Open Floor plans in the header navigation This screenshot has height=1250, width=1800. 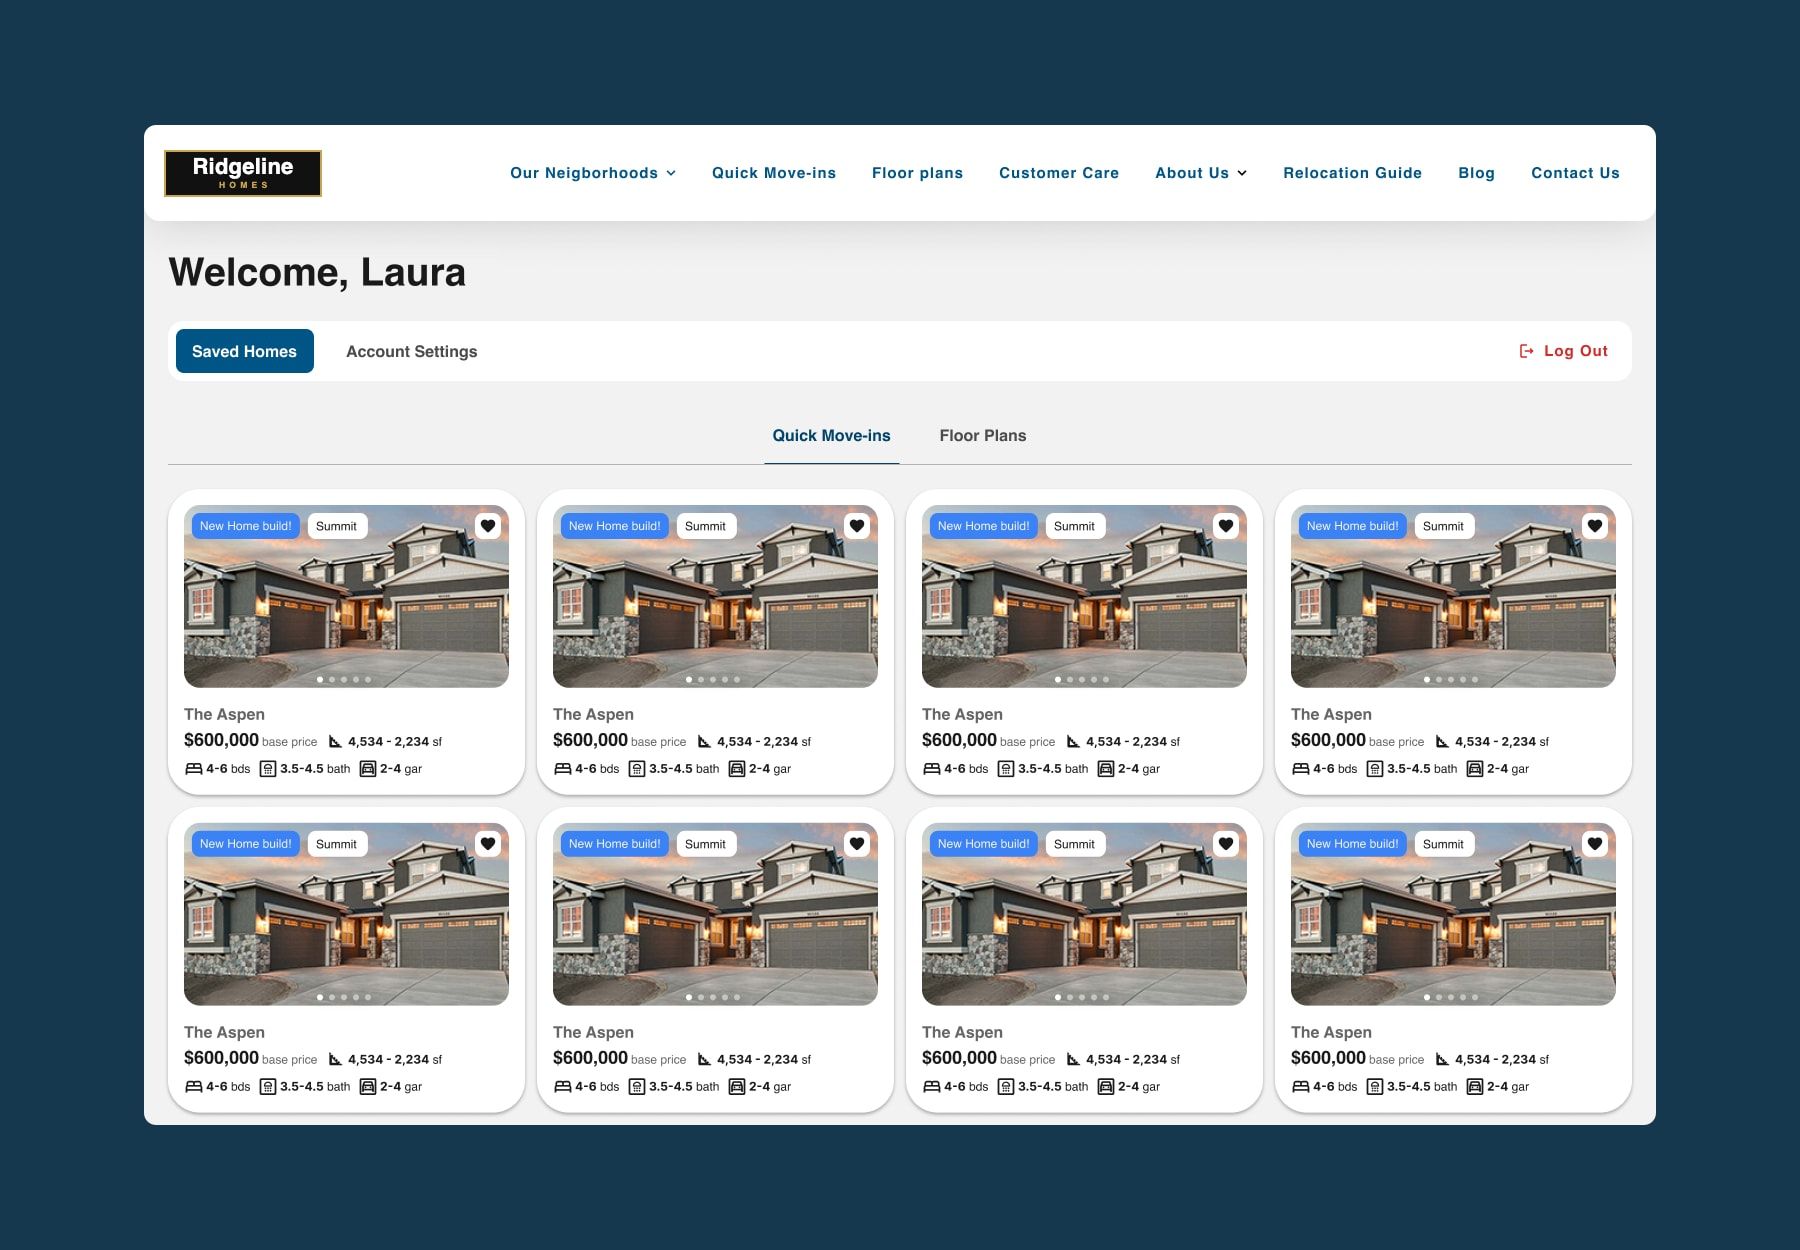click(x=917, y=173)
